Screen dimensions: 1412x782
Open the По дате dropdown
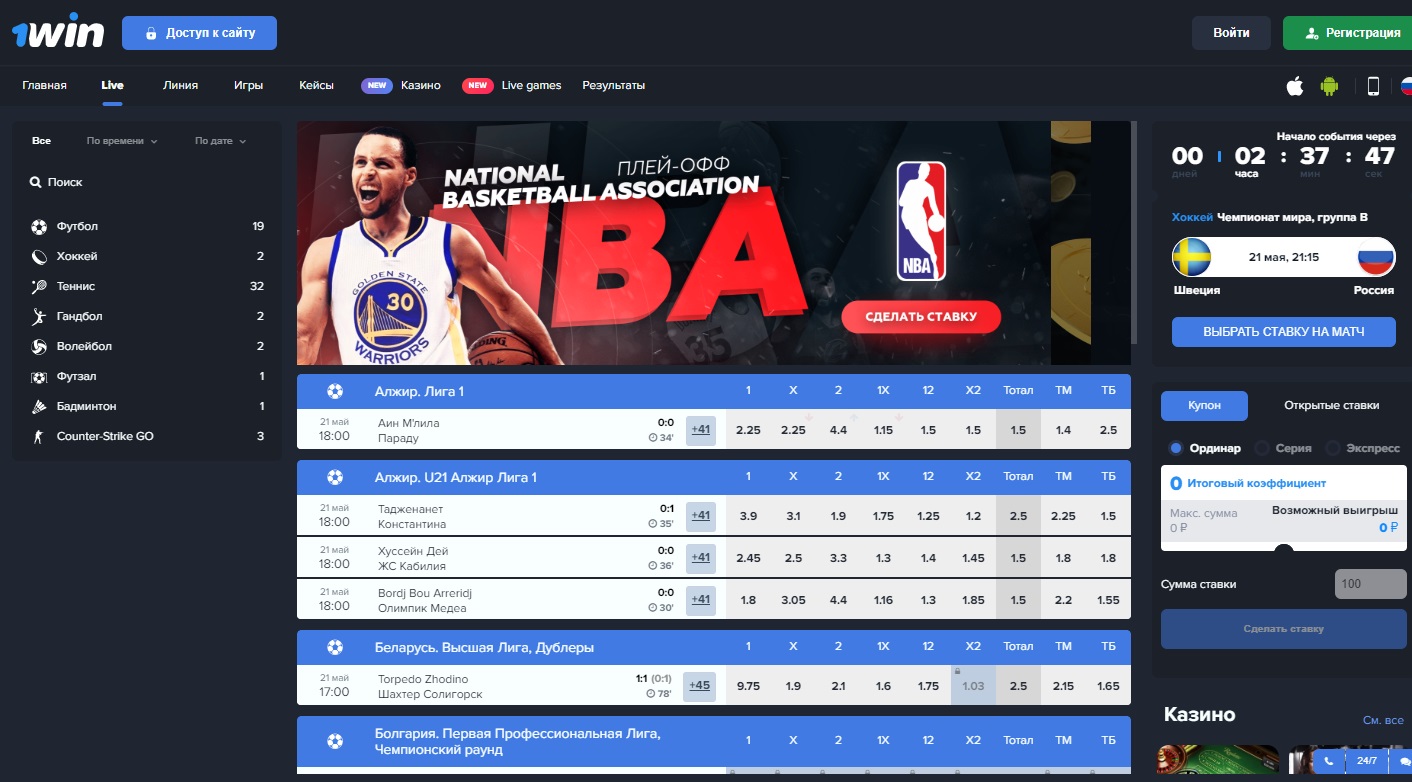[220, 141]
